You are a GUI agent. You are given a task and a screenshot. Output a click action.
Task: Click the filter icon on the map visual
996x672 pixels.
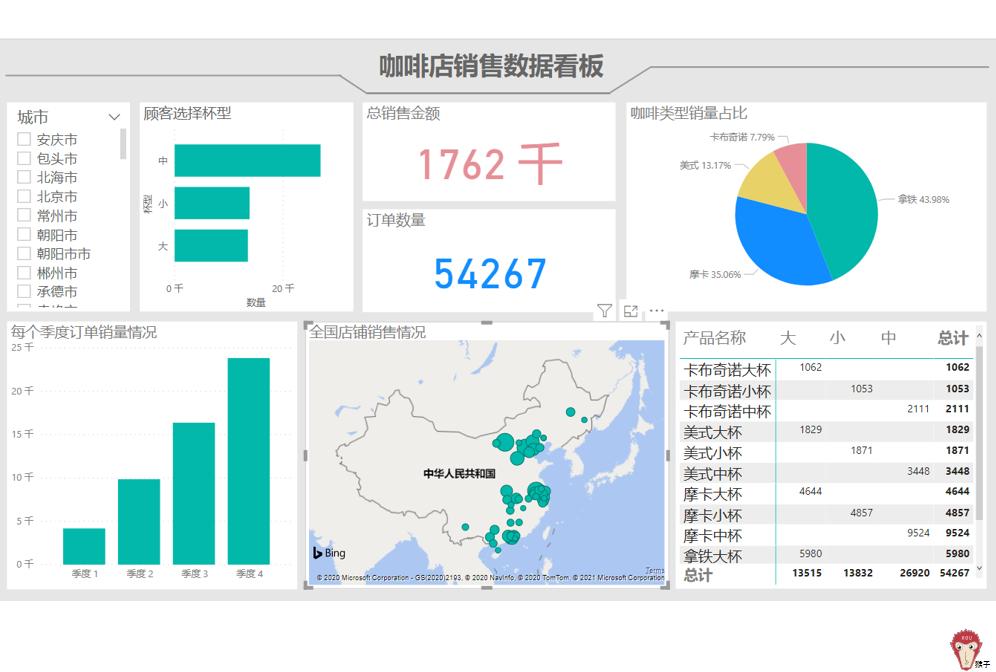[605, 311]
